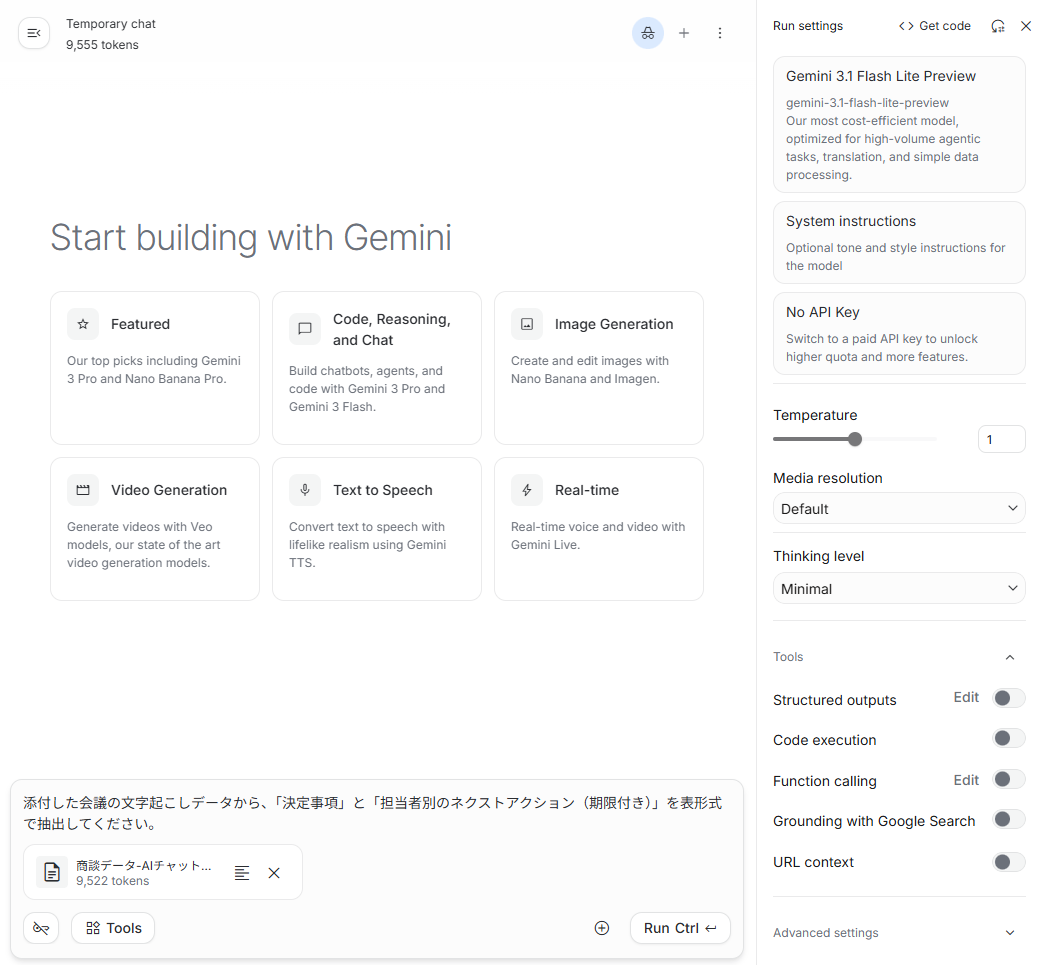
Task: Click the lightning icon on Real-time card
Action: pyautogui.click(x=526, y=490)
